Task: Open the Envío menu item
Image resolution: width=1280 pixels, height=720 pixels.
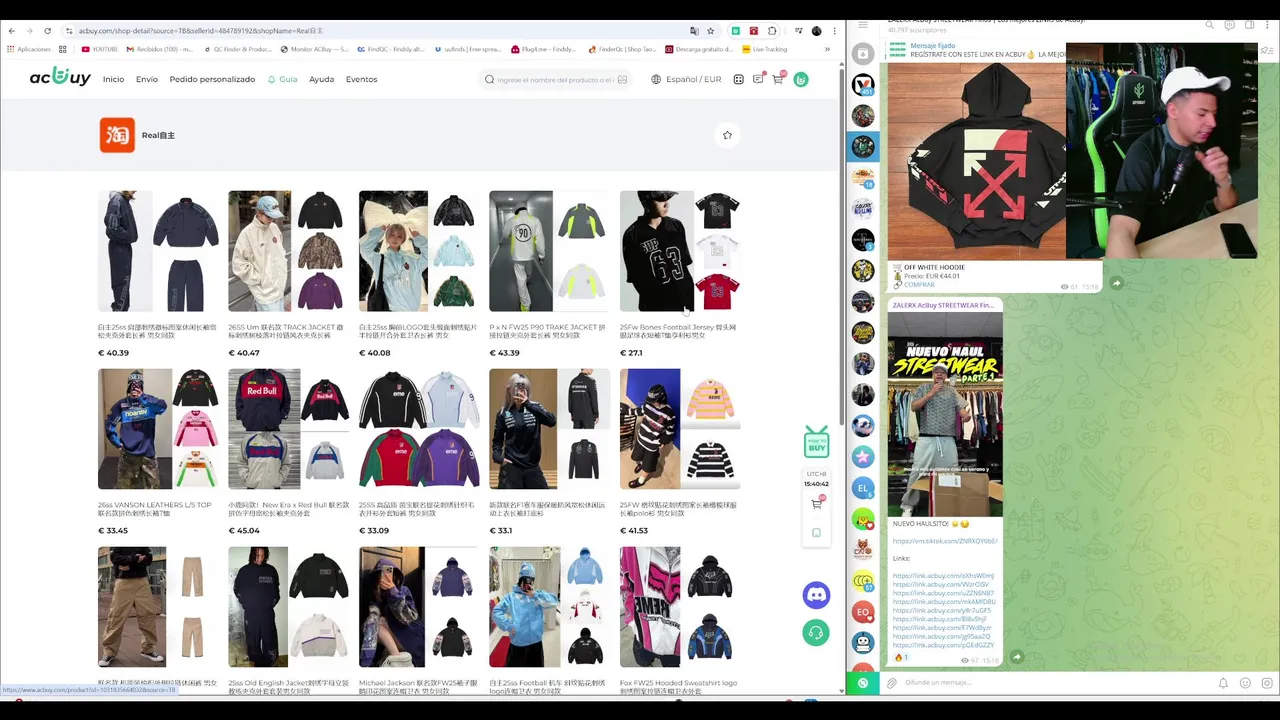Action: point(147,79)
